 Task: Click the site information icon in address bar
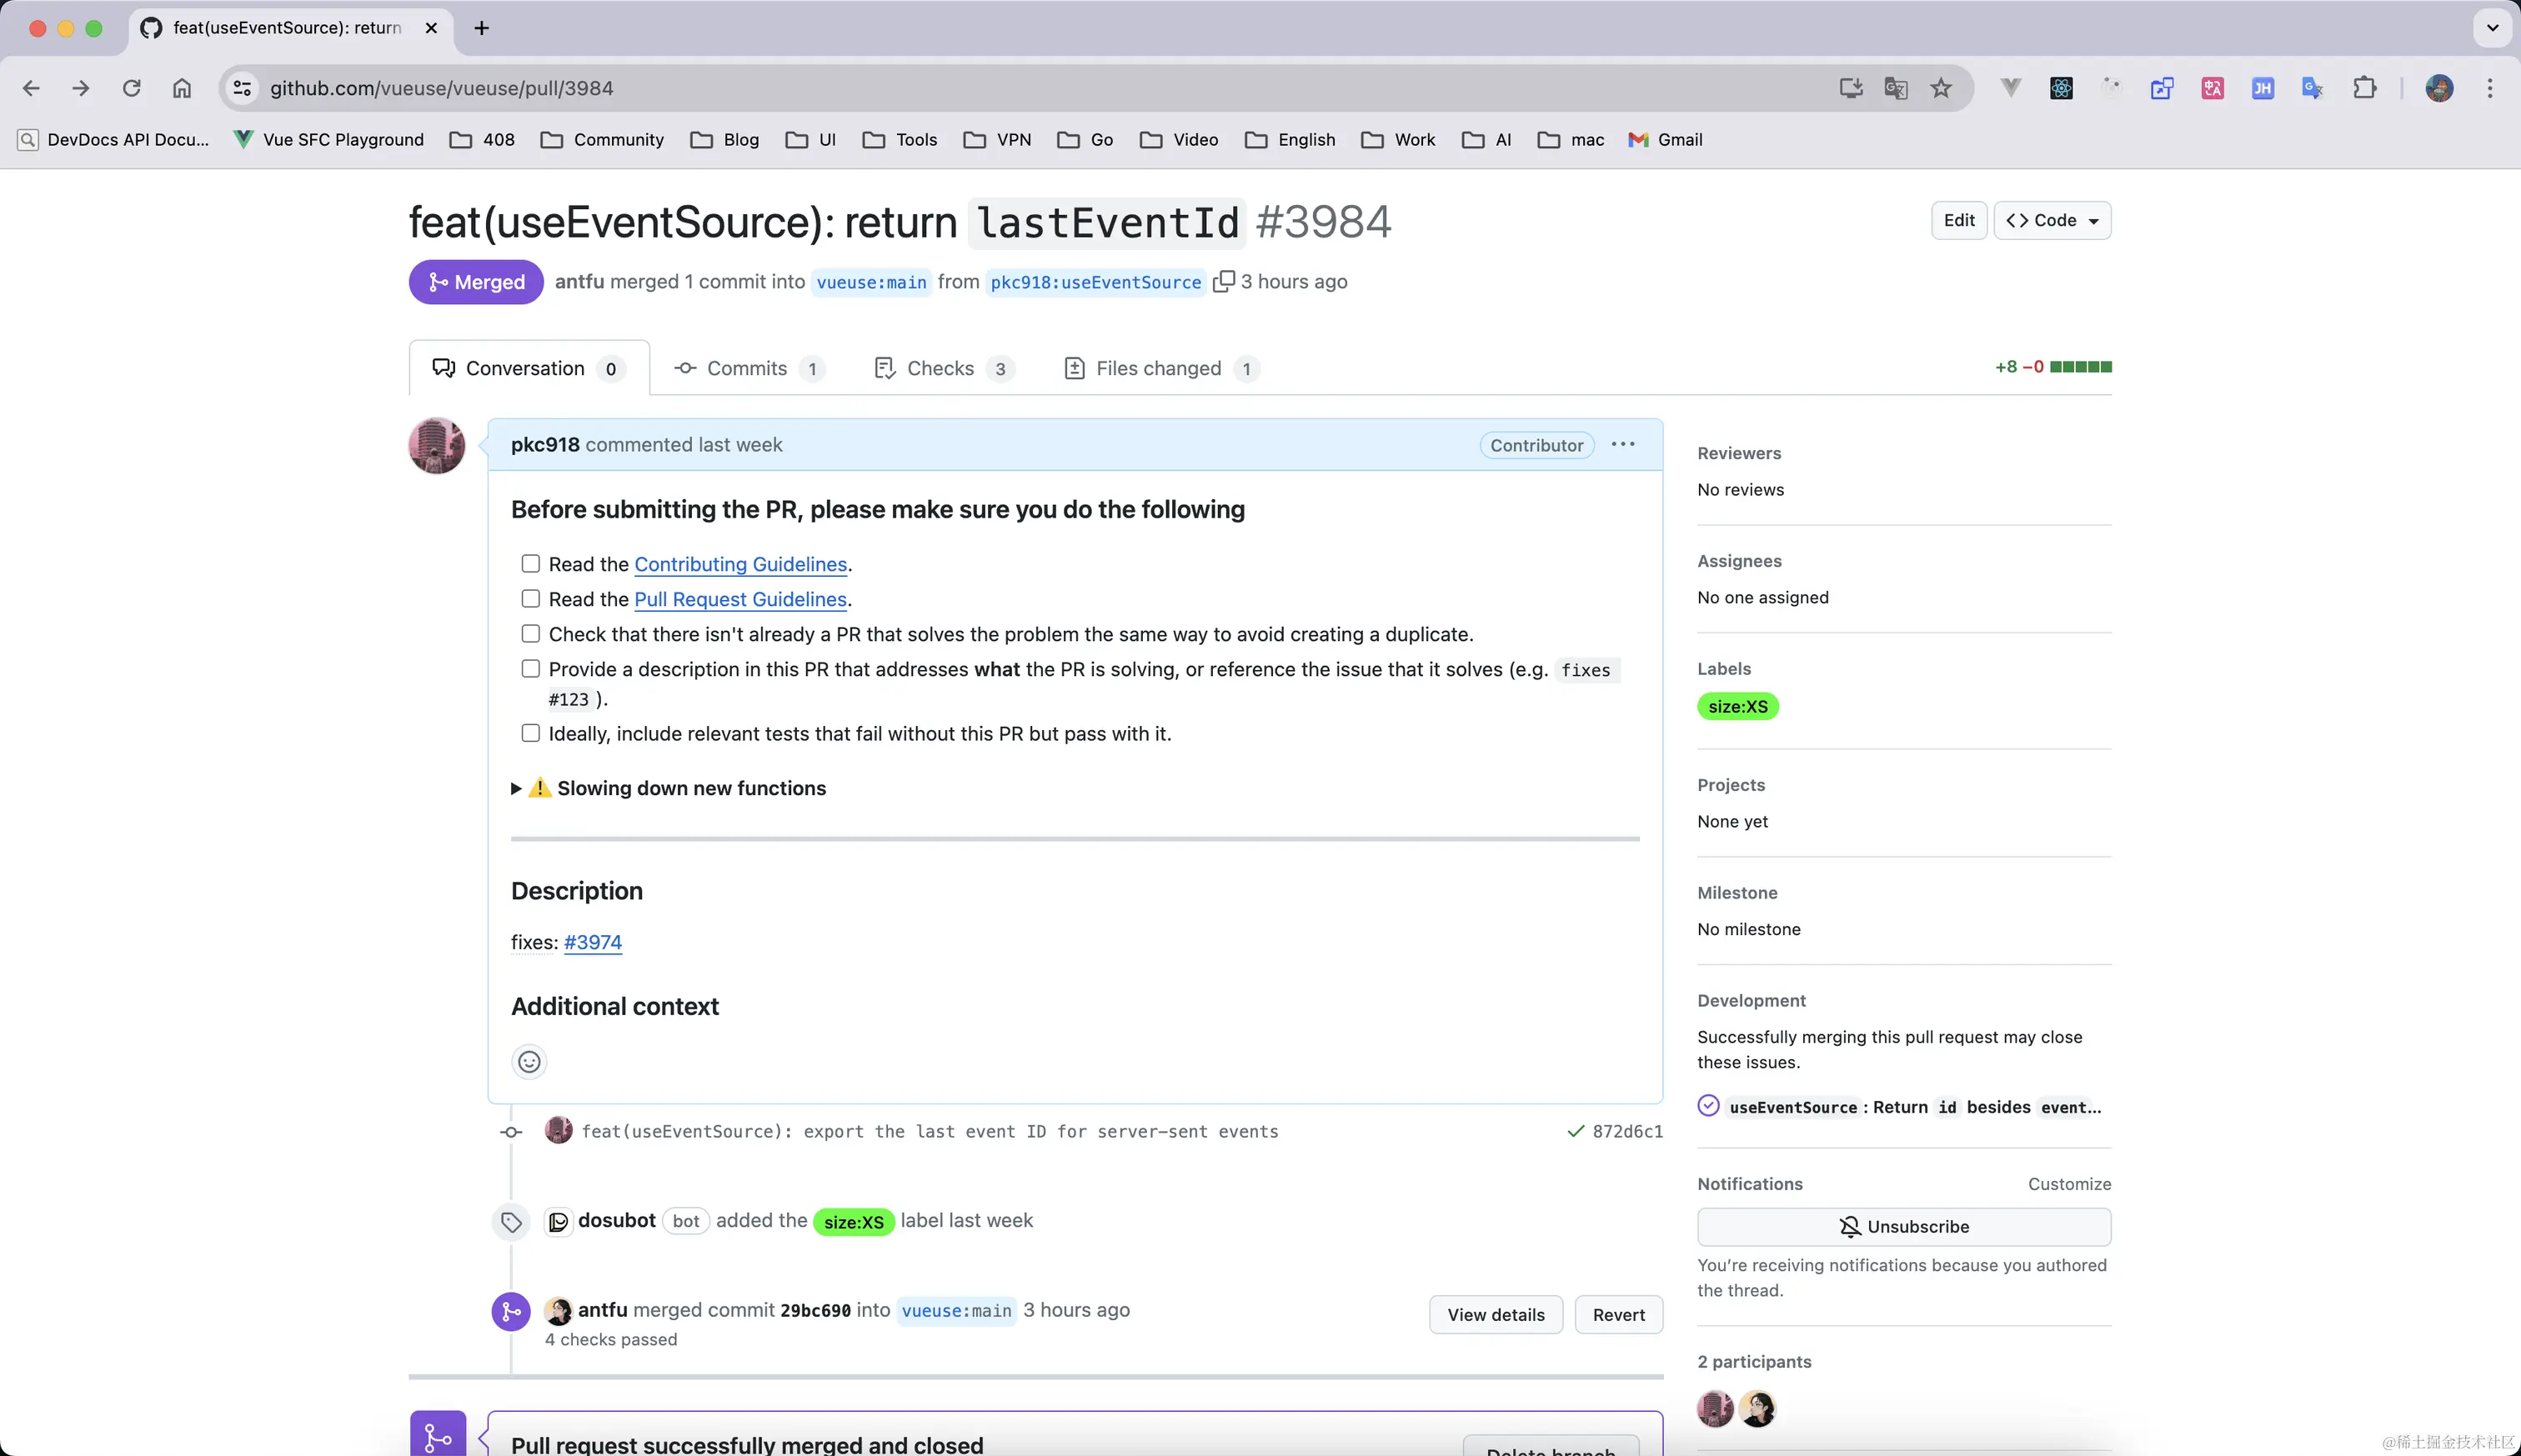pos(242,88)
